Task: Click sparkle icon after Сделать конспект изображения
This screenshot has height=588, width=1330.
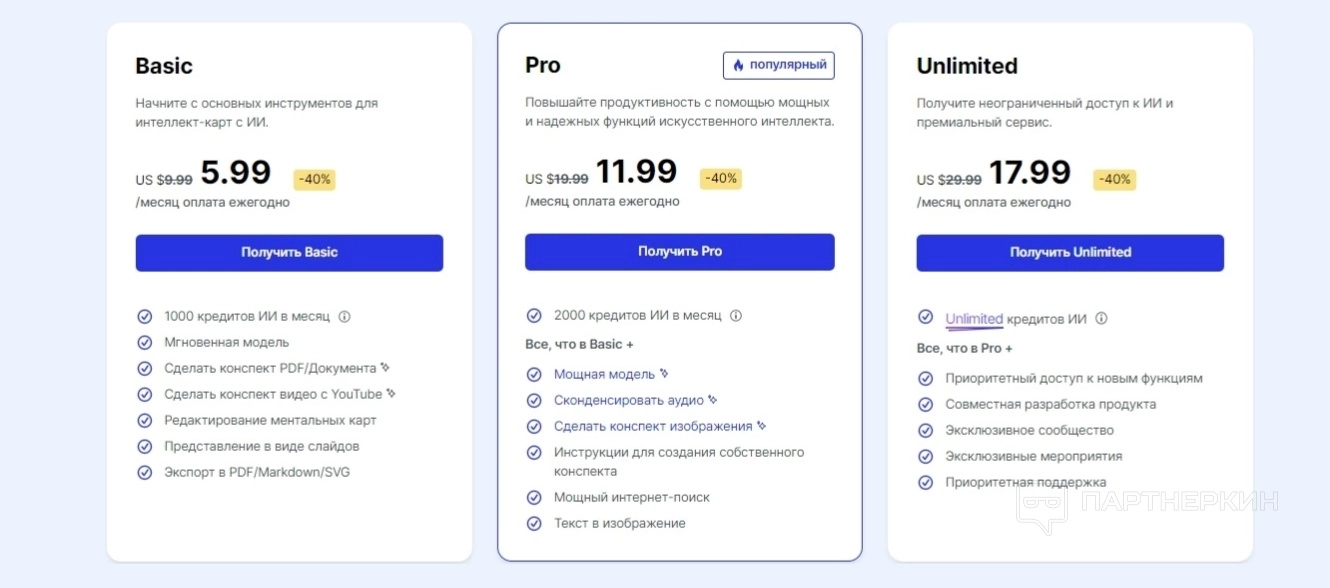Action: [761, 426]
